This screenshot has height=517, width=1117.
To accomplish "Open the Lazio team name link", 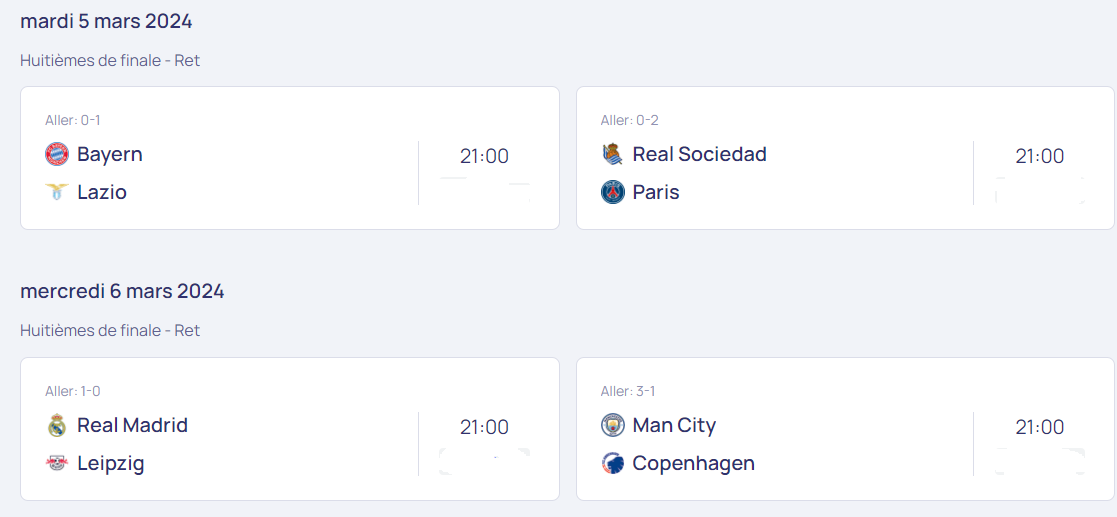I will 102,192.
